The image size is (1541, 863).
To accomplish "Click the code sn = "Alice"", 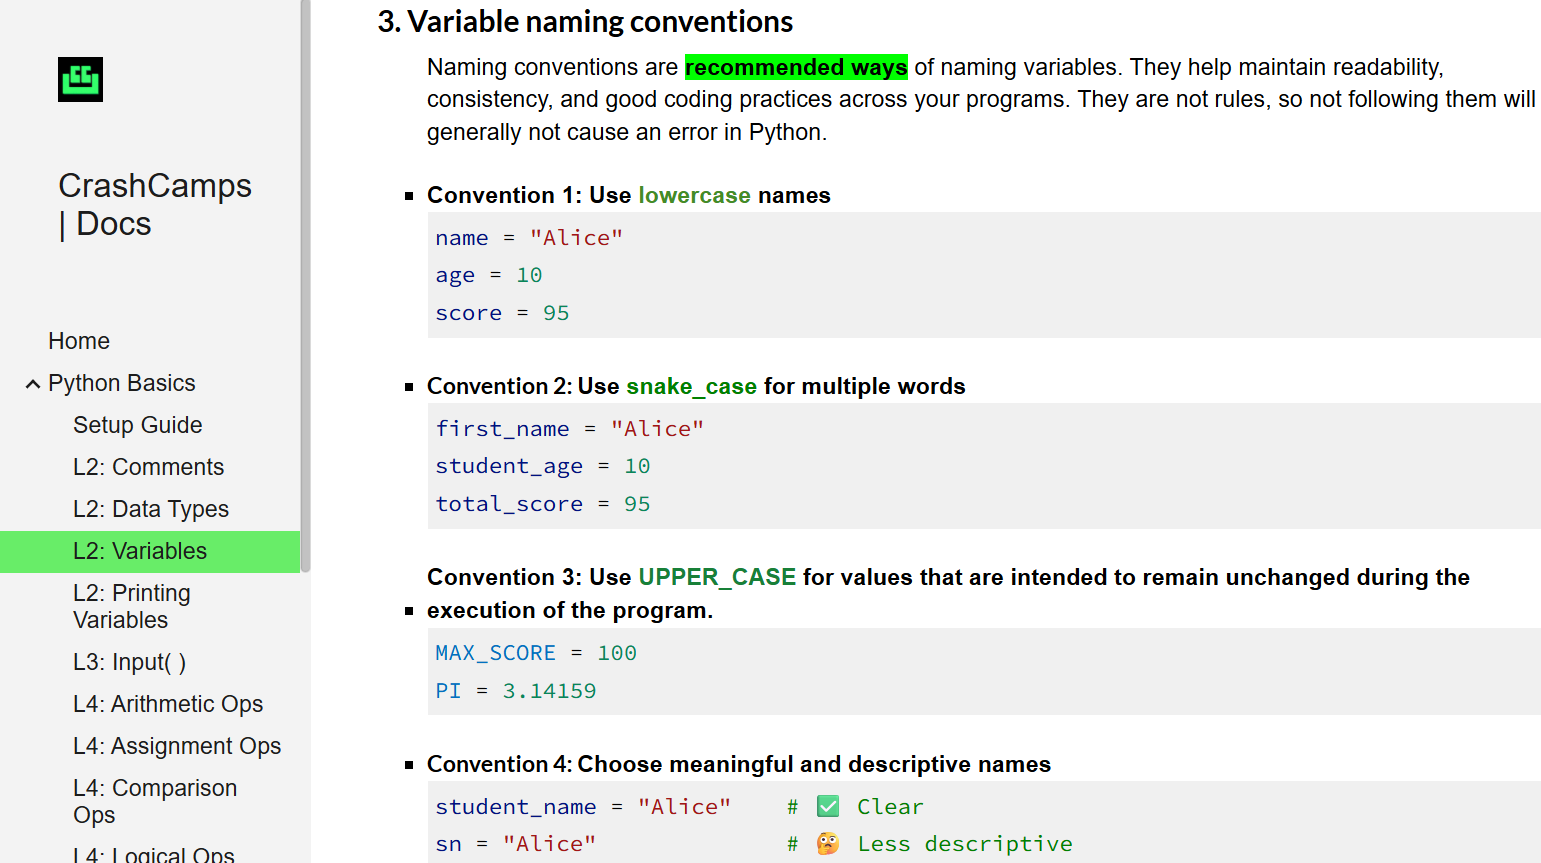I will coord(516,844).
